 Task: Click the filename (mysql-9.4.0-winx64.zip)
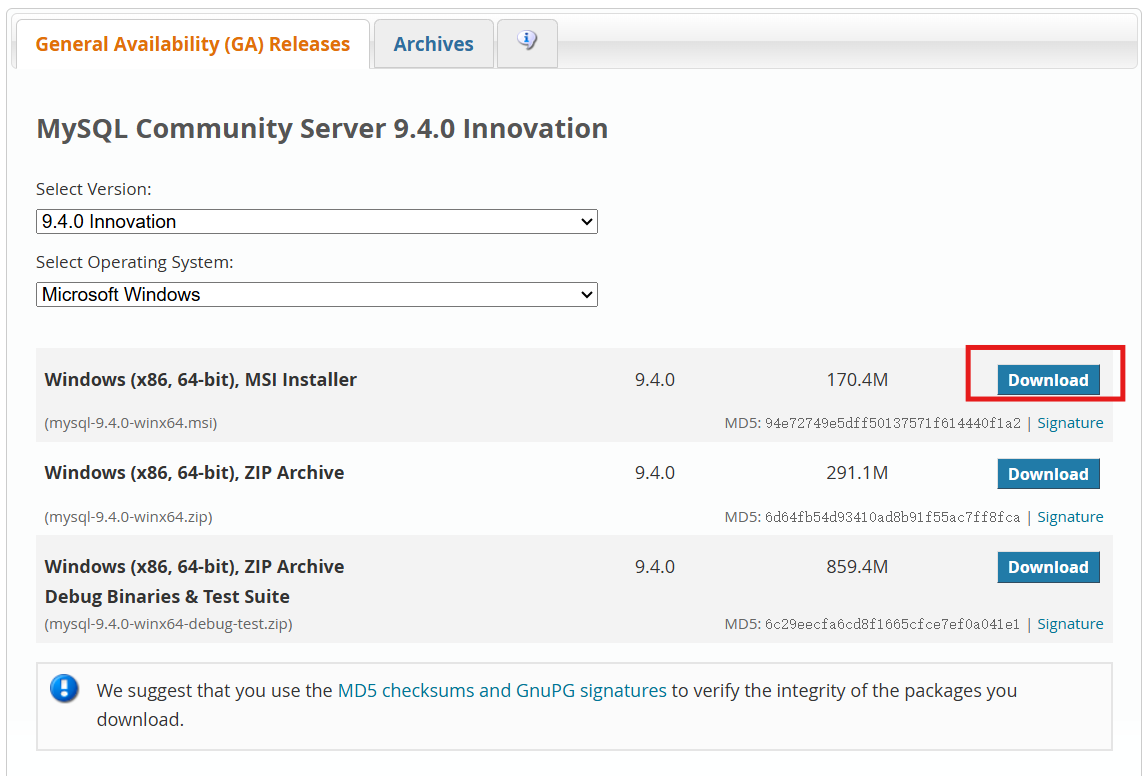(129, 517)
